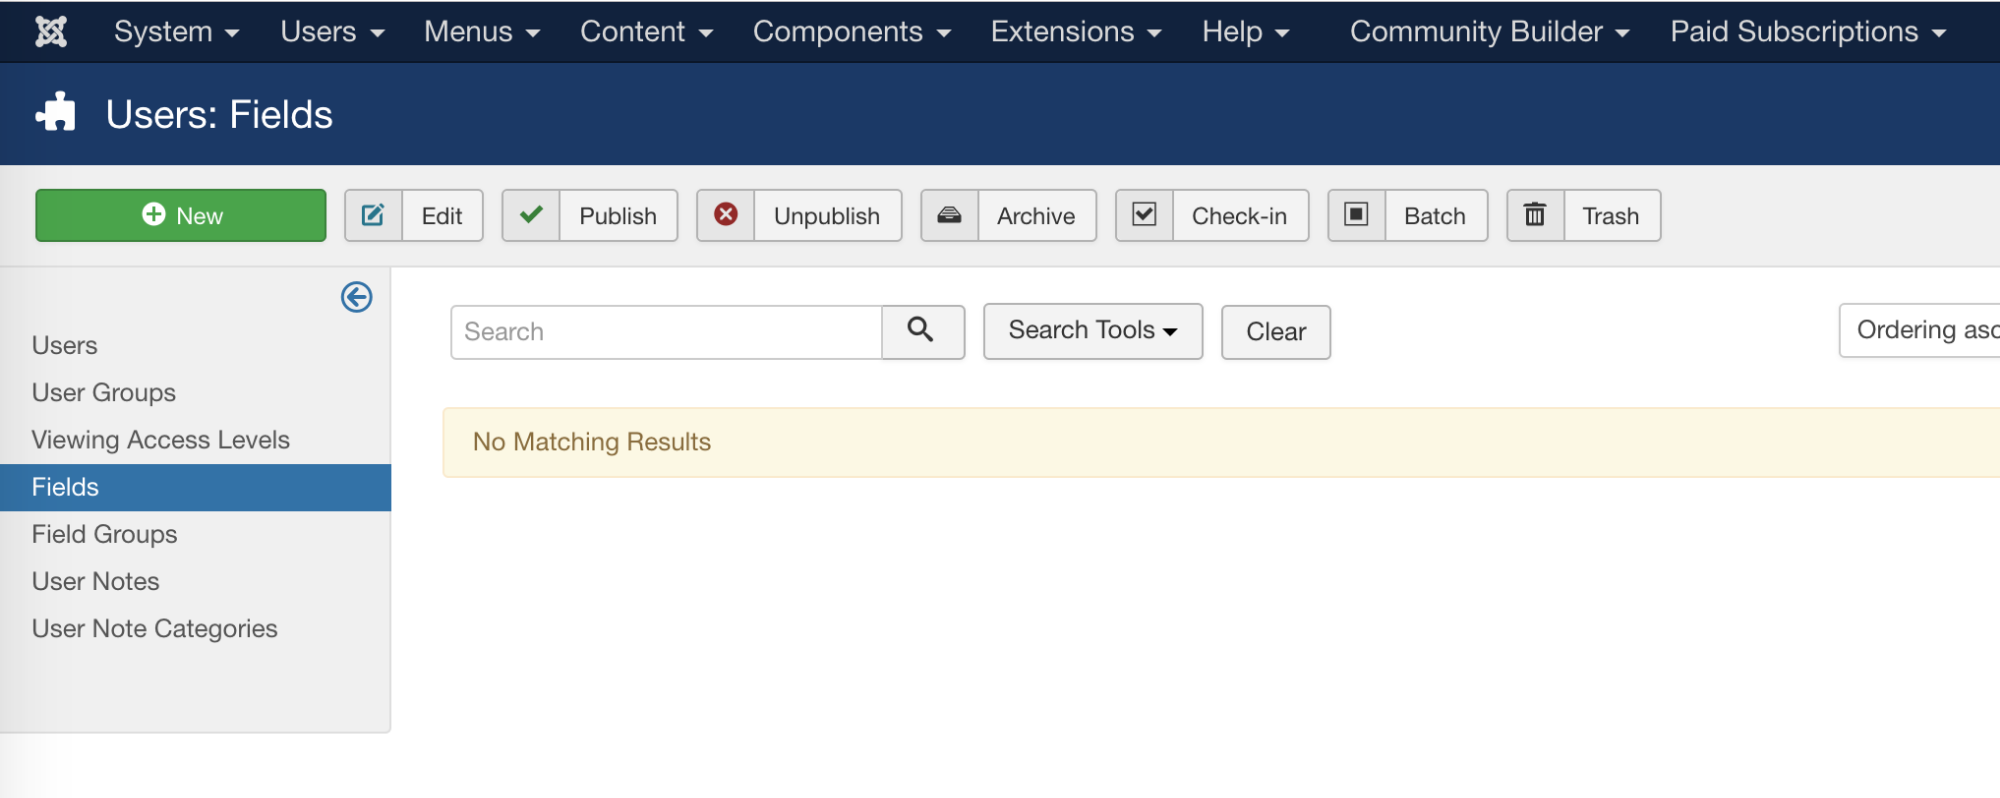Click the Joomla logo icon

tap(51, 32)
